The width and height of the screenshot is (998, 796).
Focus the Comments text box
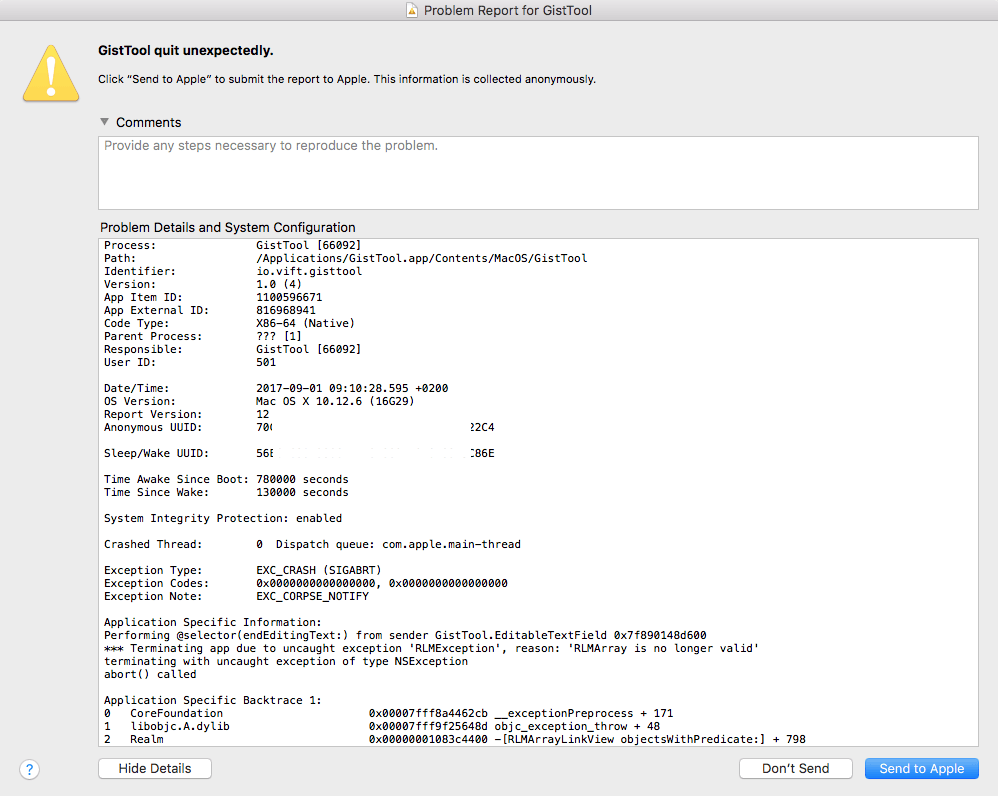click(538, 172)
